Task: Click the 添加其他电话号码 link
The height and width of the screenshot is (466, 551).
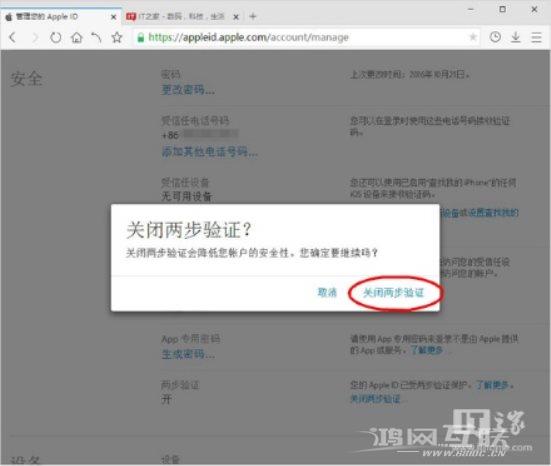Action: click(210, 152)
